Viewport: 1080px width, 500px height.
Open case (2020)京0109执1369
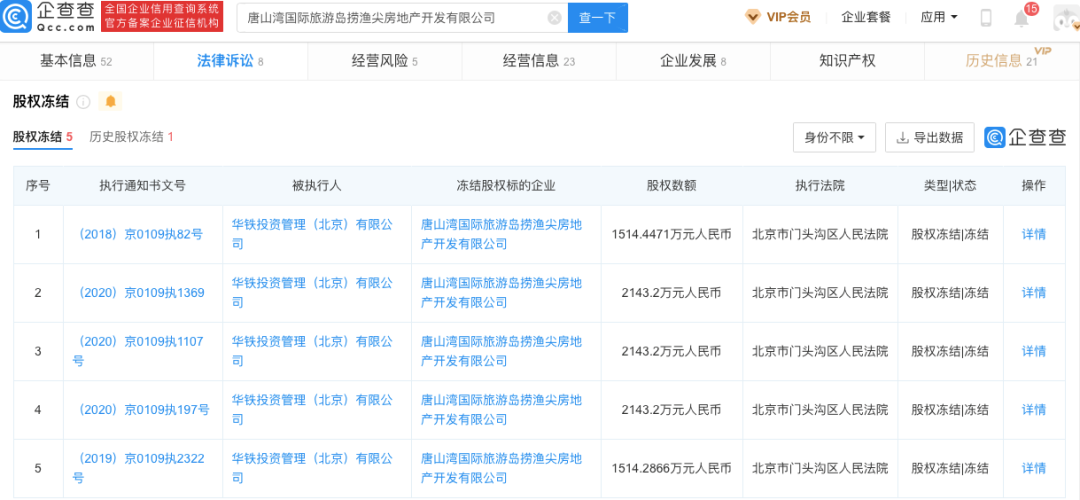[x=141, y=293]
